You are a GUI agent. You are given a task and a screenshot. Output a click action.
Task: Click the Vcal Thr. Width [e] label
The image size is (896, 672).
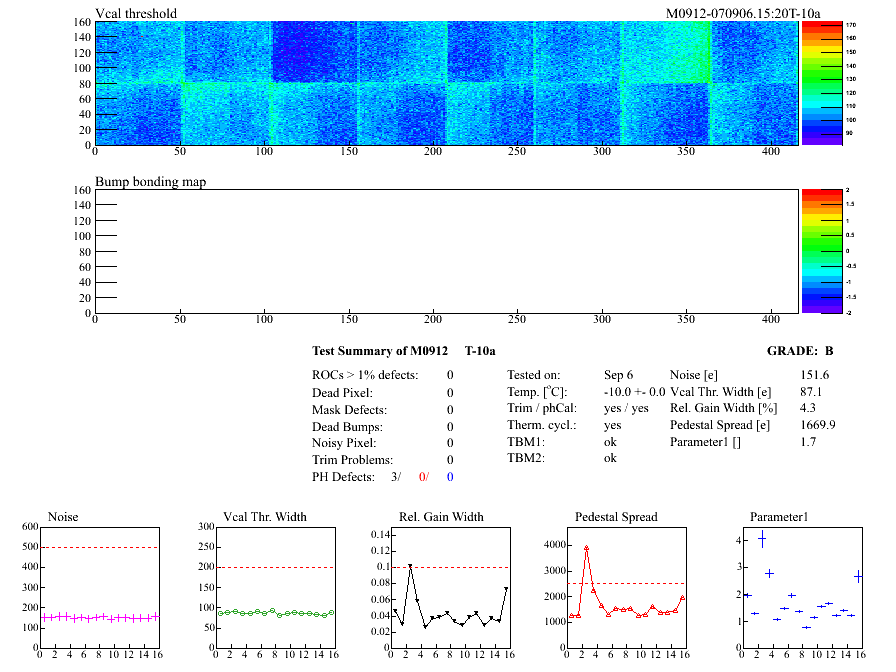[721, 392]
